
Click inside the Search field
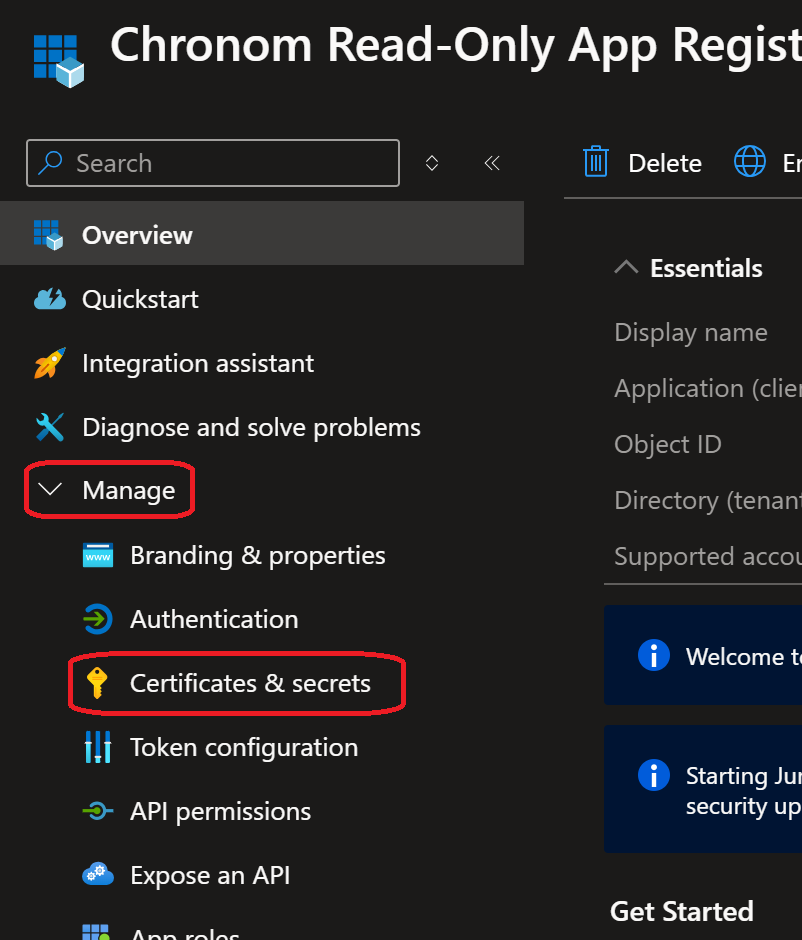[x=212, y=162]
